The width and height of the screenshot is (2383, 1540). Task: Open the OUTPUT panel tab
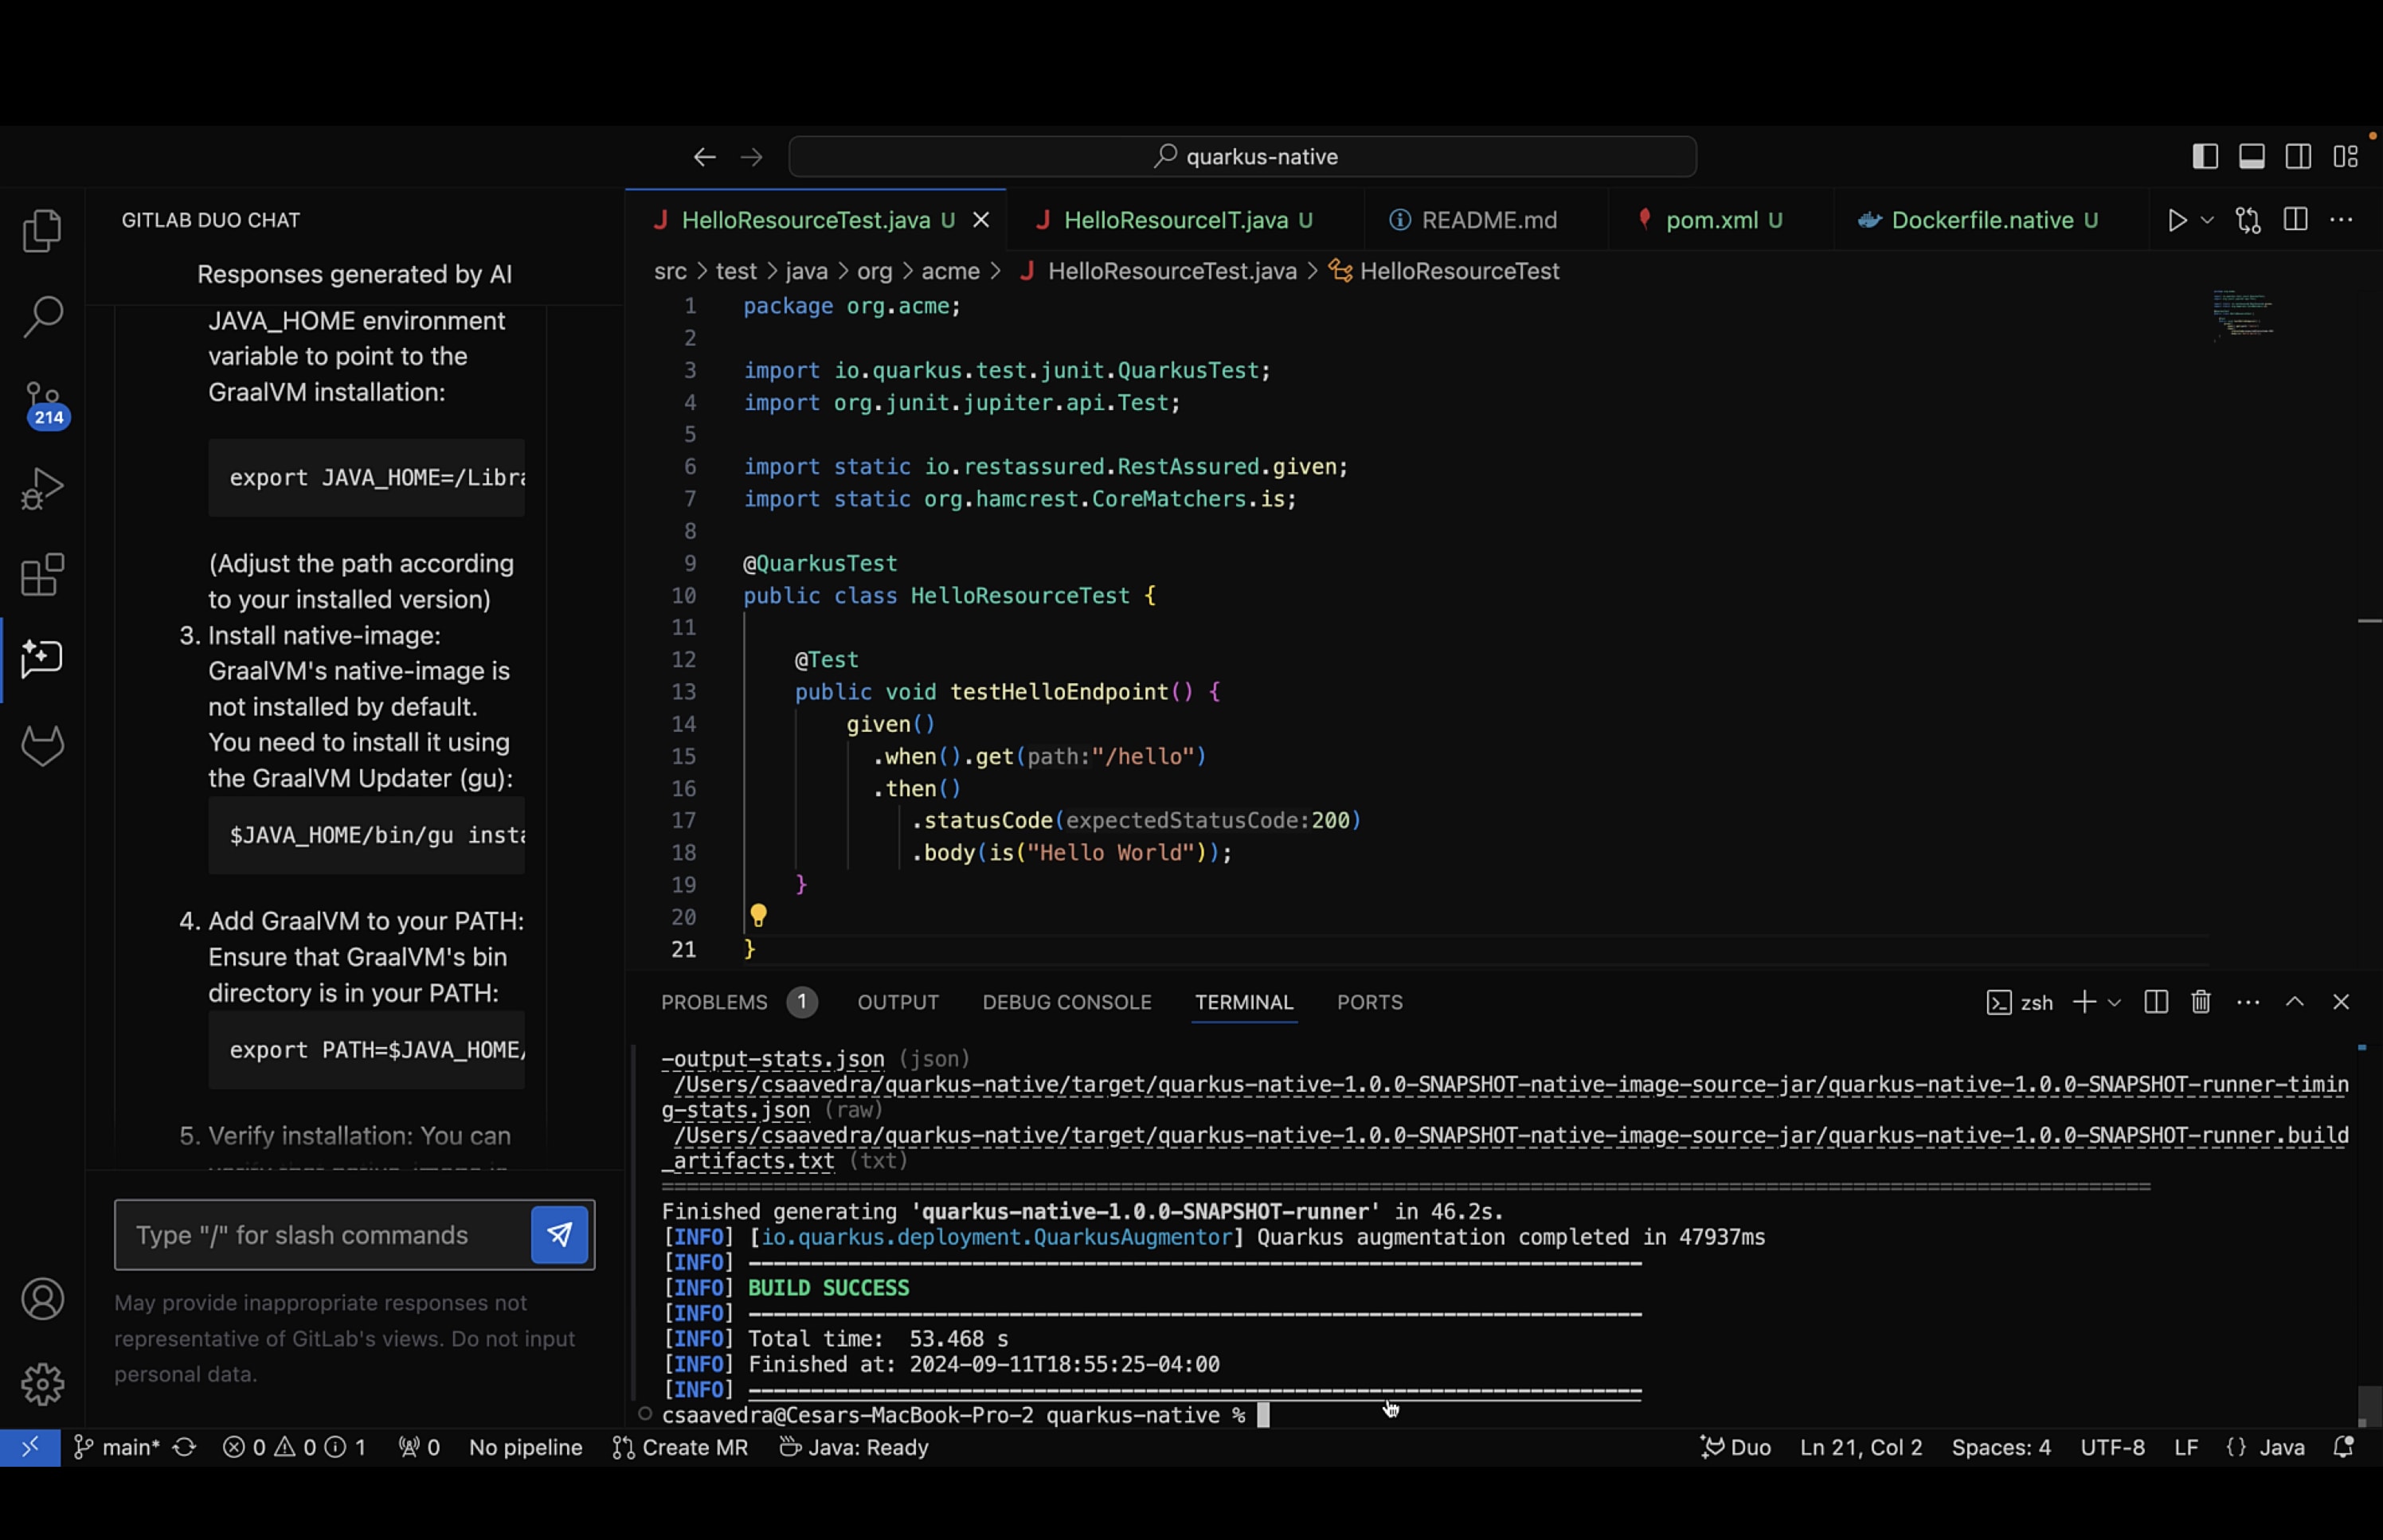point(898,1002)
